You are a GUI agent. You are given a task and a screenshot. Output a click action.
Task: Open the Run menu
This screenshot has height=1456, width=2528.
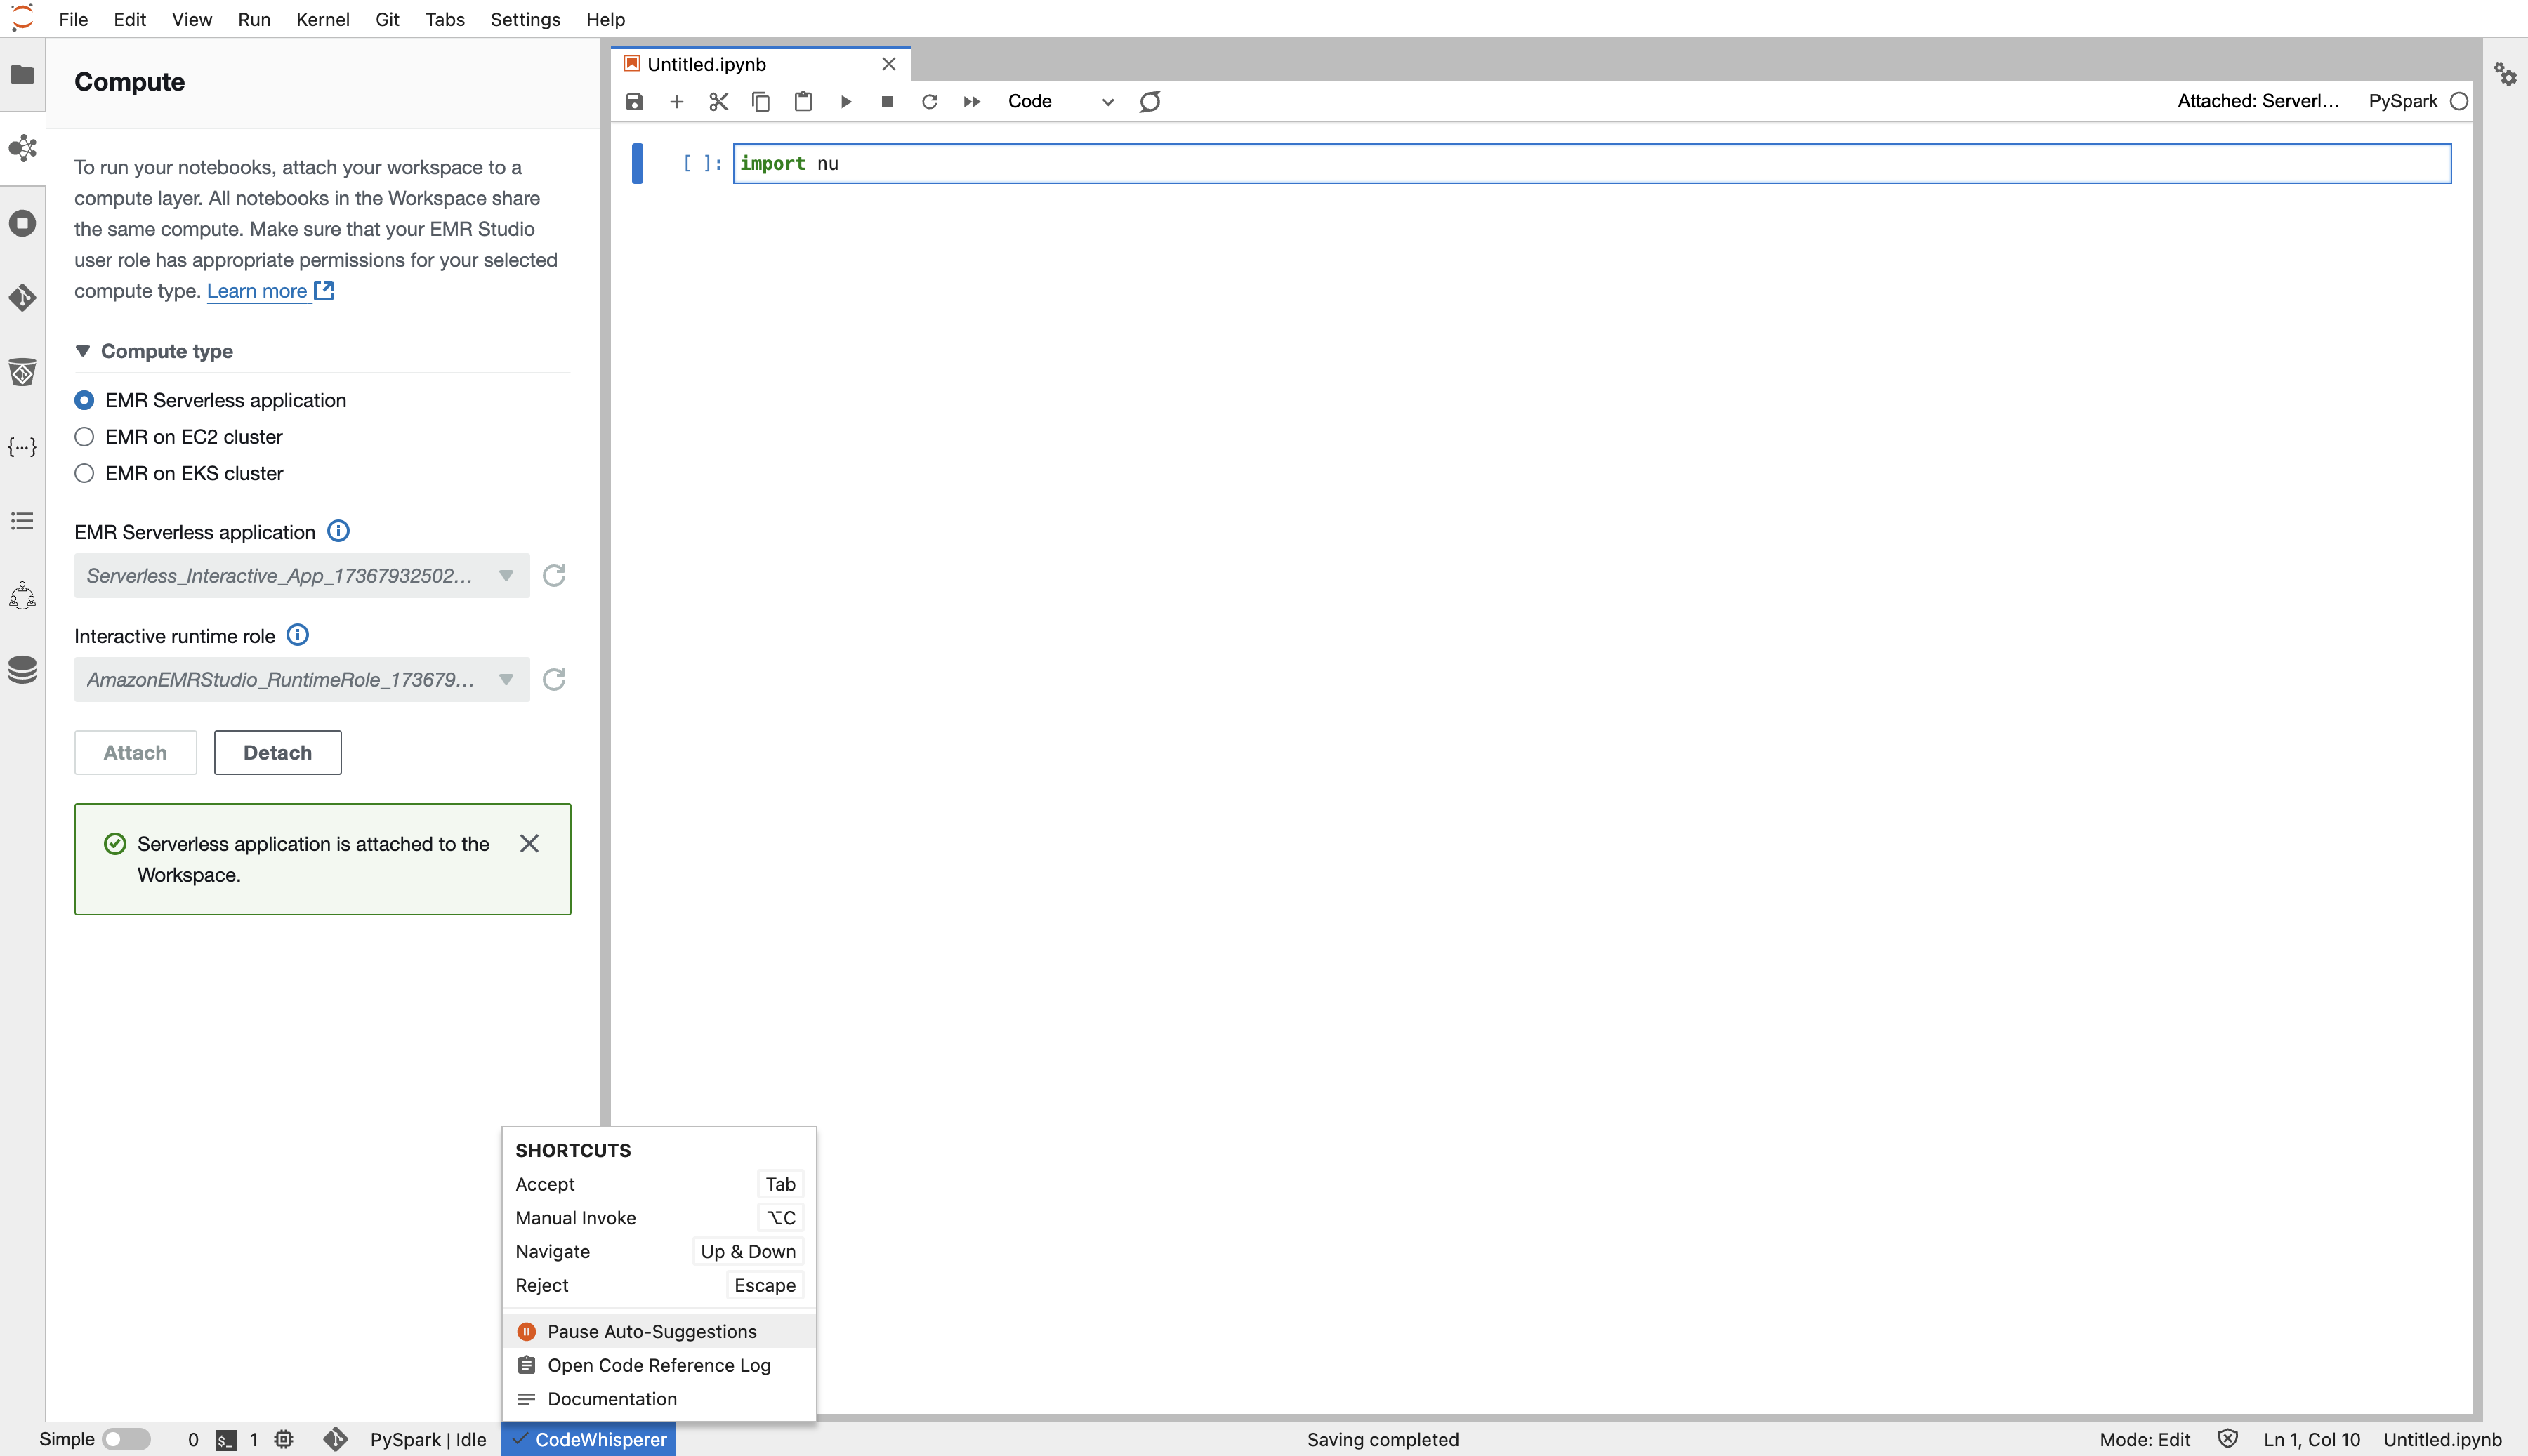254,19
